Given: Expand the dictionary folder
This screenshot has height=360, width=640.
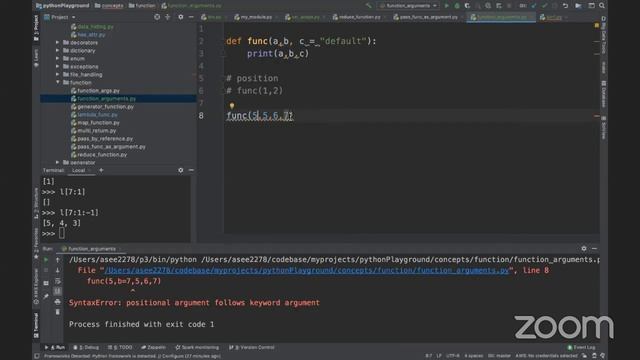Looking at the screenshot, I should [x=58, y=51].
